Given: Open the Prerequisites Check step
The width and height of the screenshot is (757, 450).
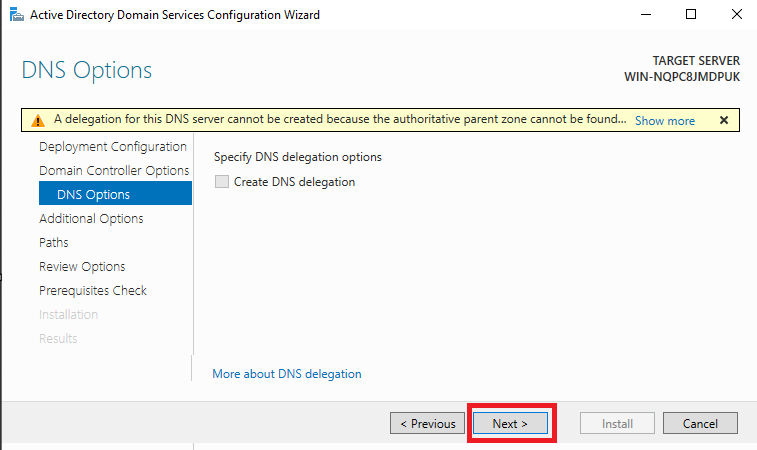Looking at the screenshot, I should click(93, 291).
